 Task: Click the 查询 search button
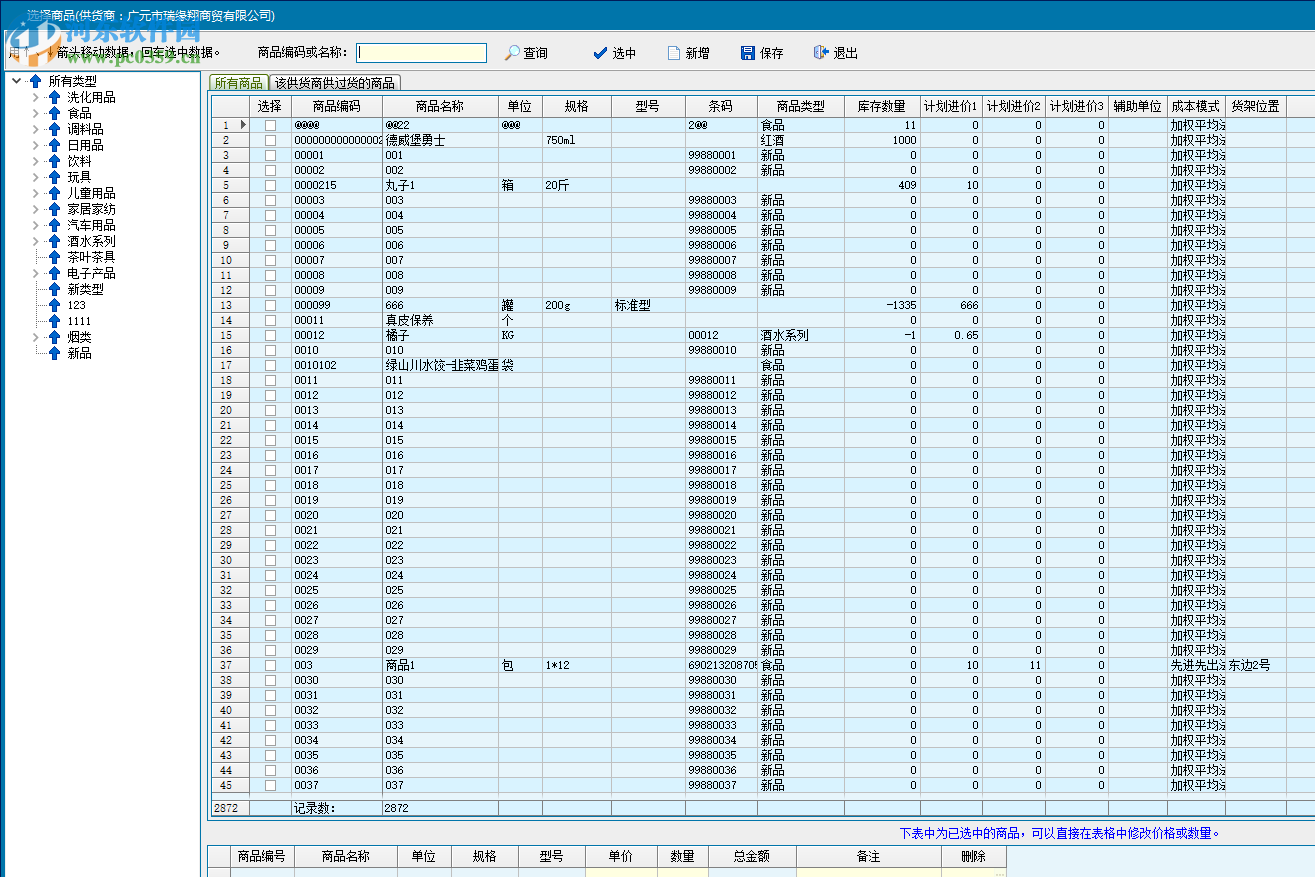click(x=526, y=53)
